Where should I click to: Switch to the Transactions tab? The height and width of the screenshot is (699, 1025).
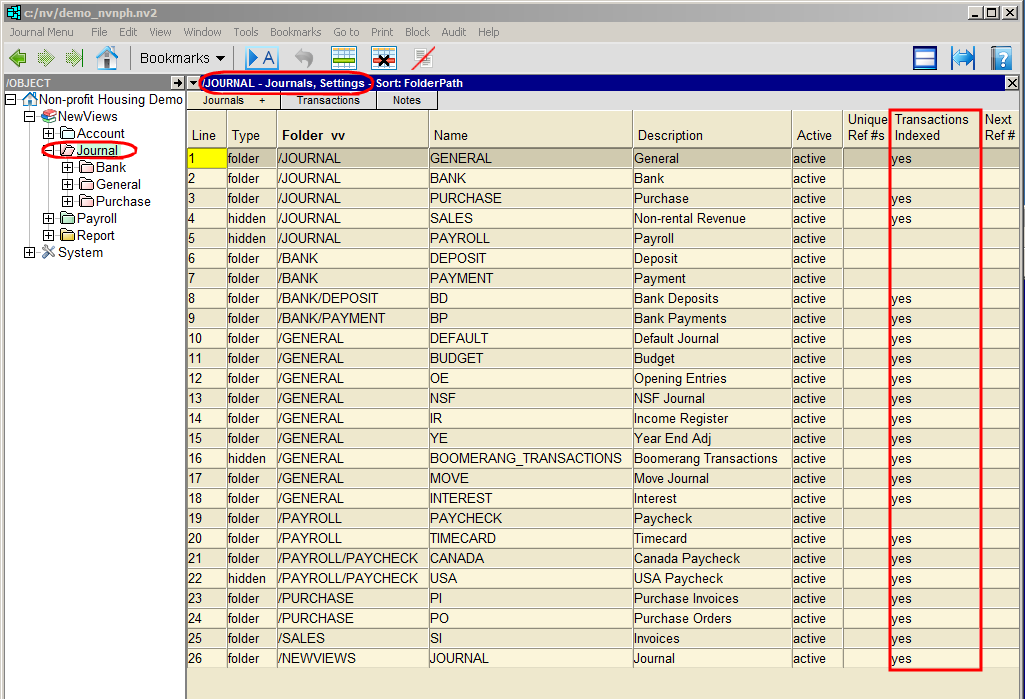pyautogui.click(x=327, y=100)
